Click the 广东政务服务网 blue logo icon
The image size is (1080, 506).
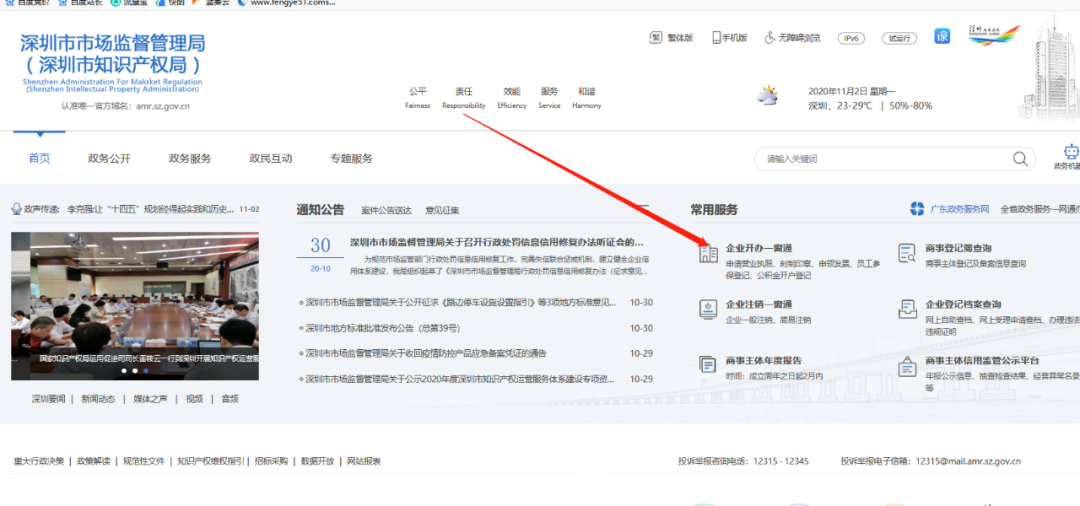point(917,209)
